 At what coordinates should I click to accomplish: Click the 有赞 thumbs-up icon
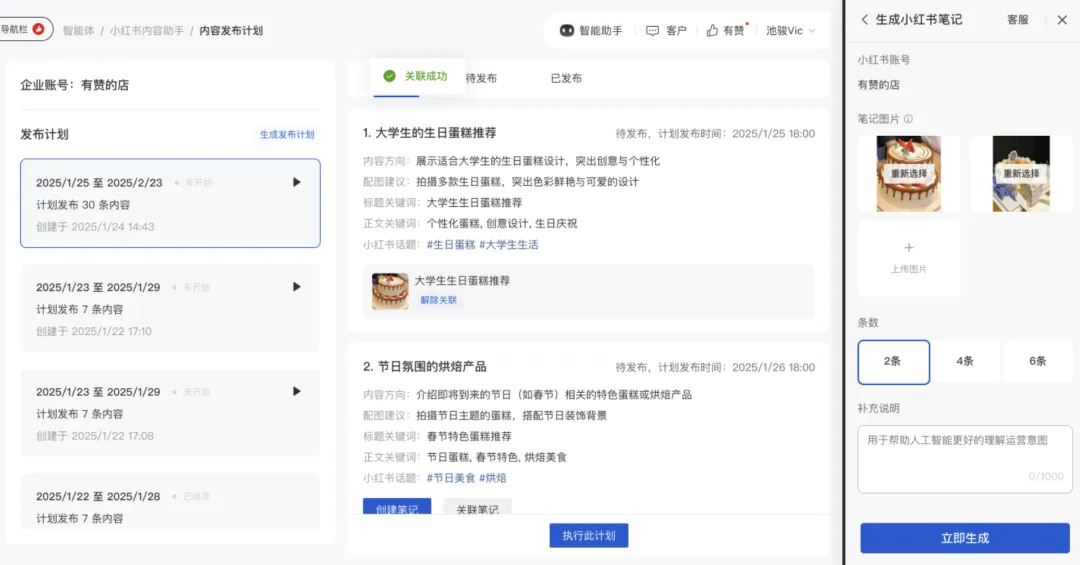[712, 31]
